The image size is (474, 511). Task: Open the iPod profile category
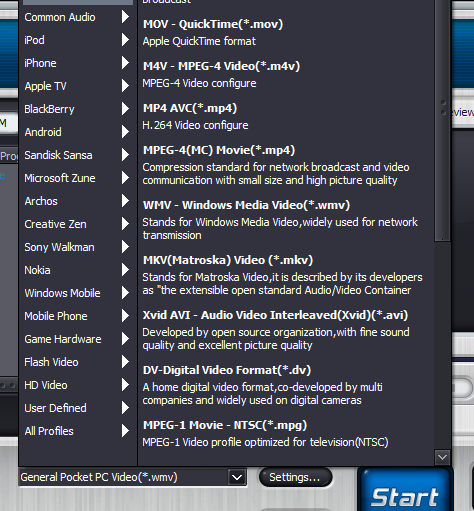(78, 40)
